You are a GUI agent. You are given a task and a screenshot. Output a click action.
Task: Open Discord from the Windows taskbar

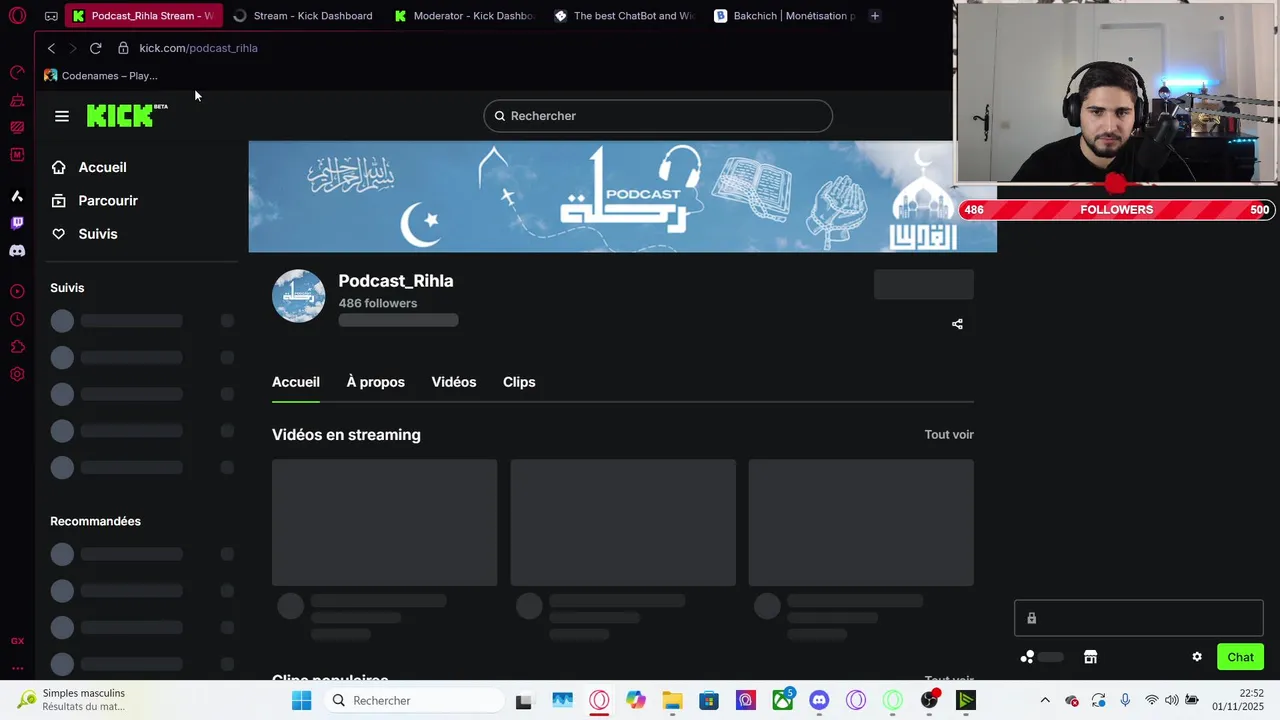[x=819, y=700]
